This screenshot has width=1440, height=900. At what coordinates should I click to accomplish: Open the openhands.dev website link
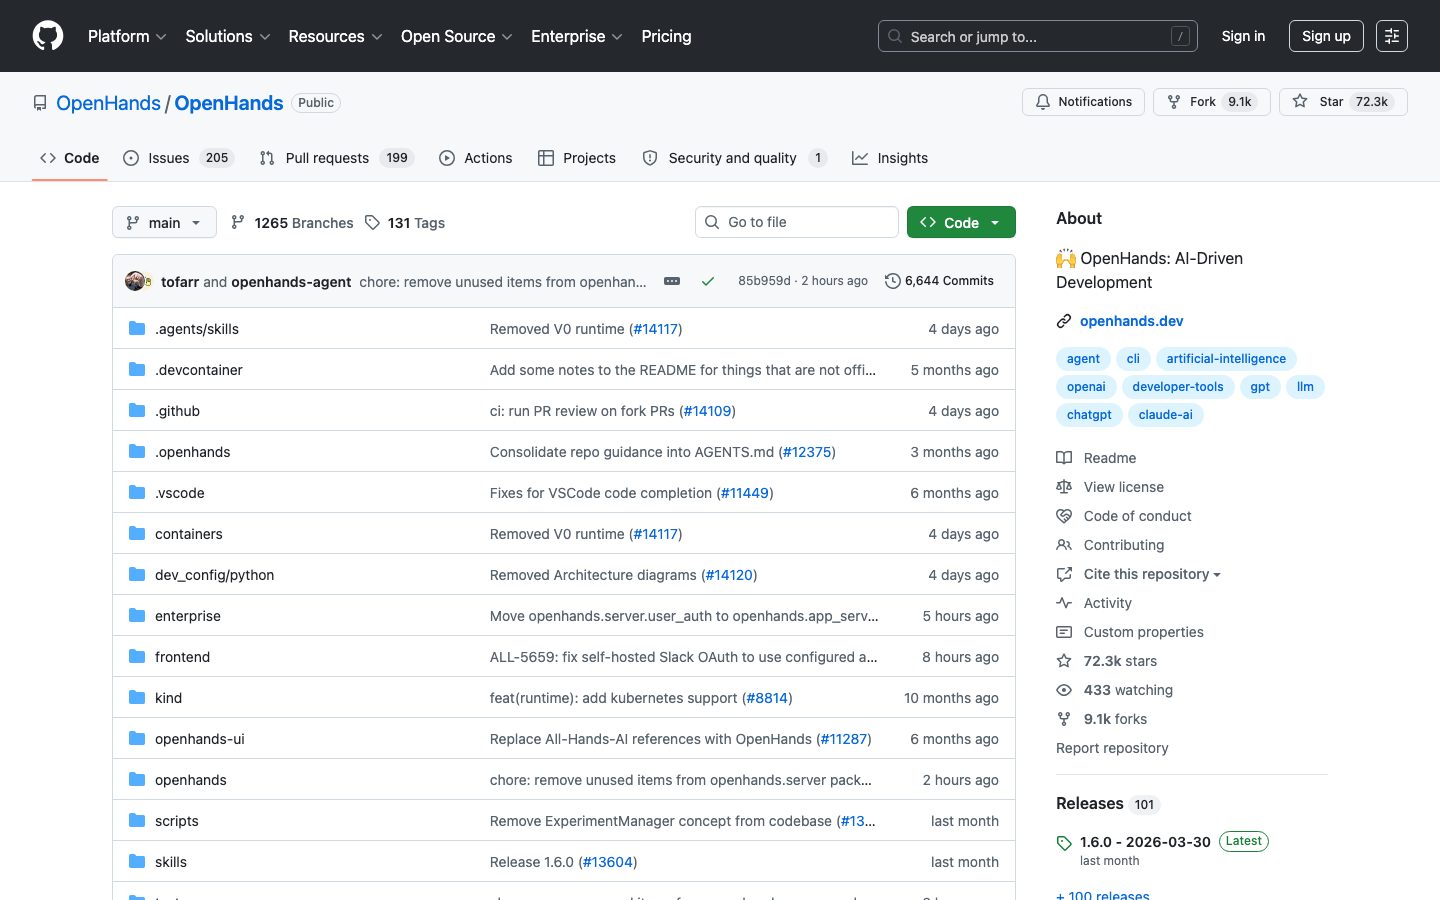click(1131, 321)
